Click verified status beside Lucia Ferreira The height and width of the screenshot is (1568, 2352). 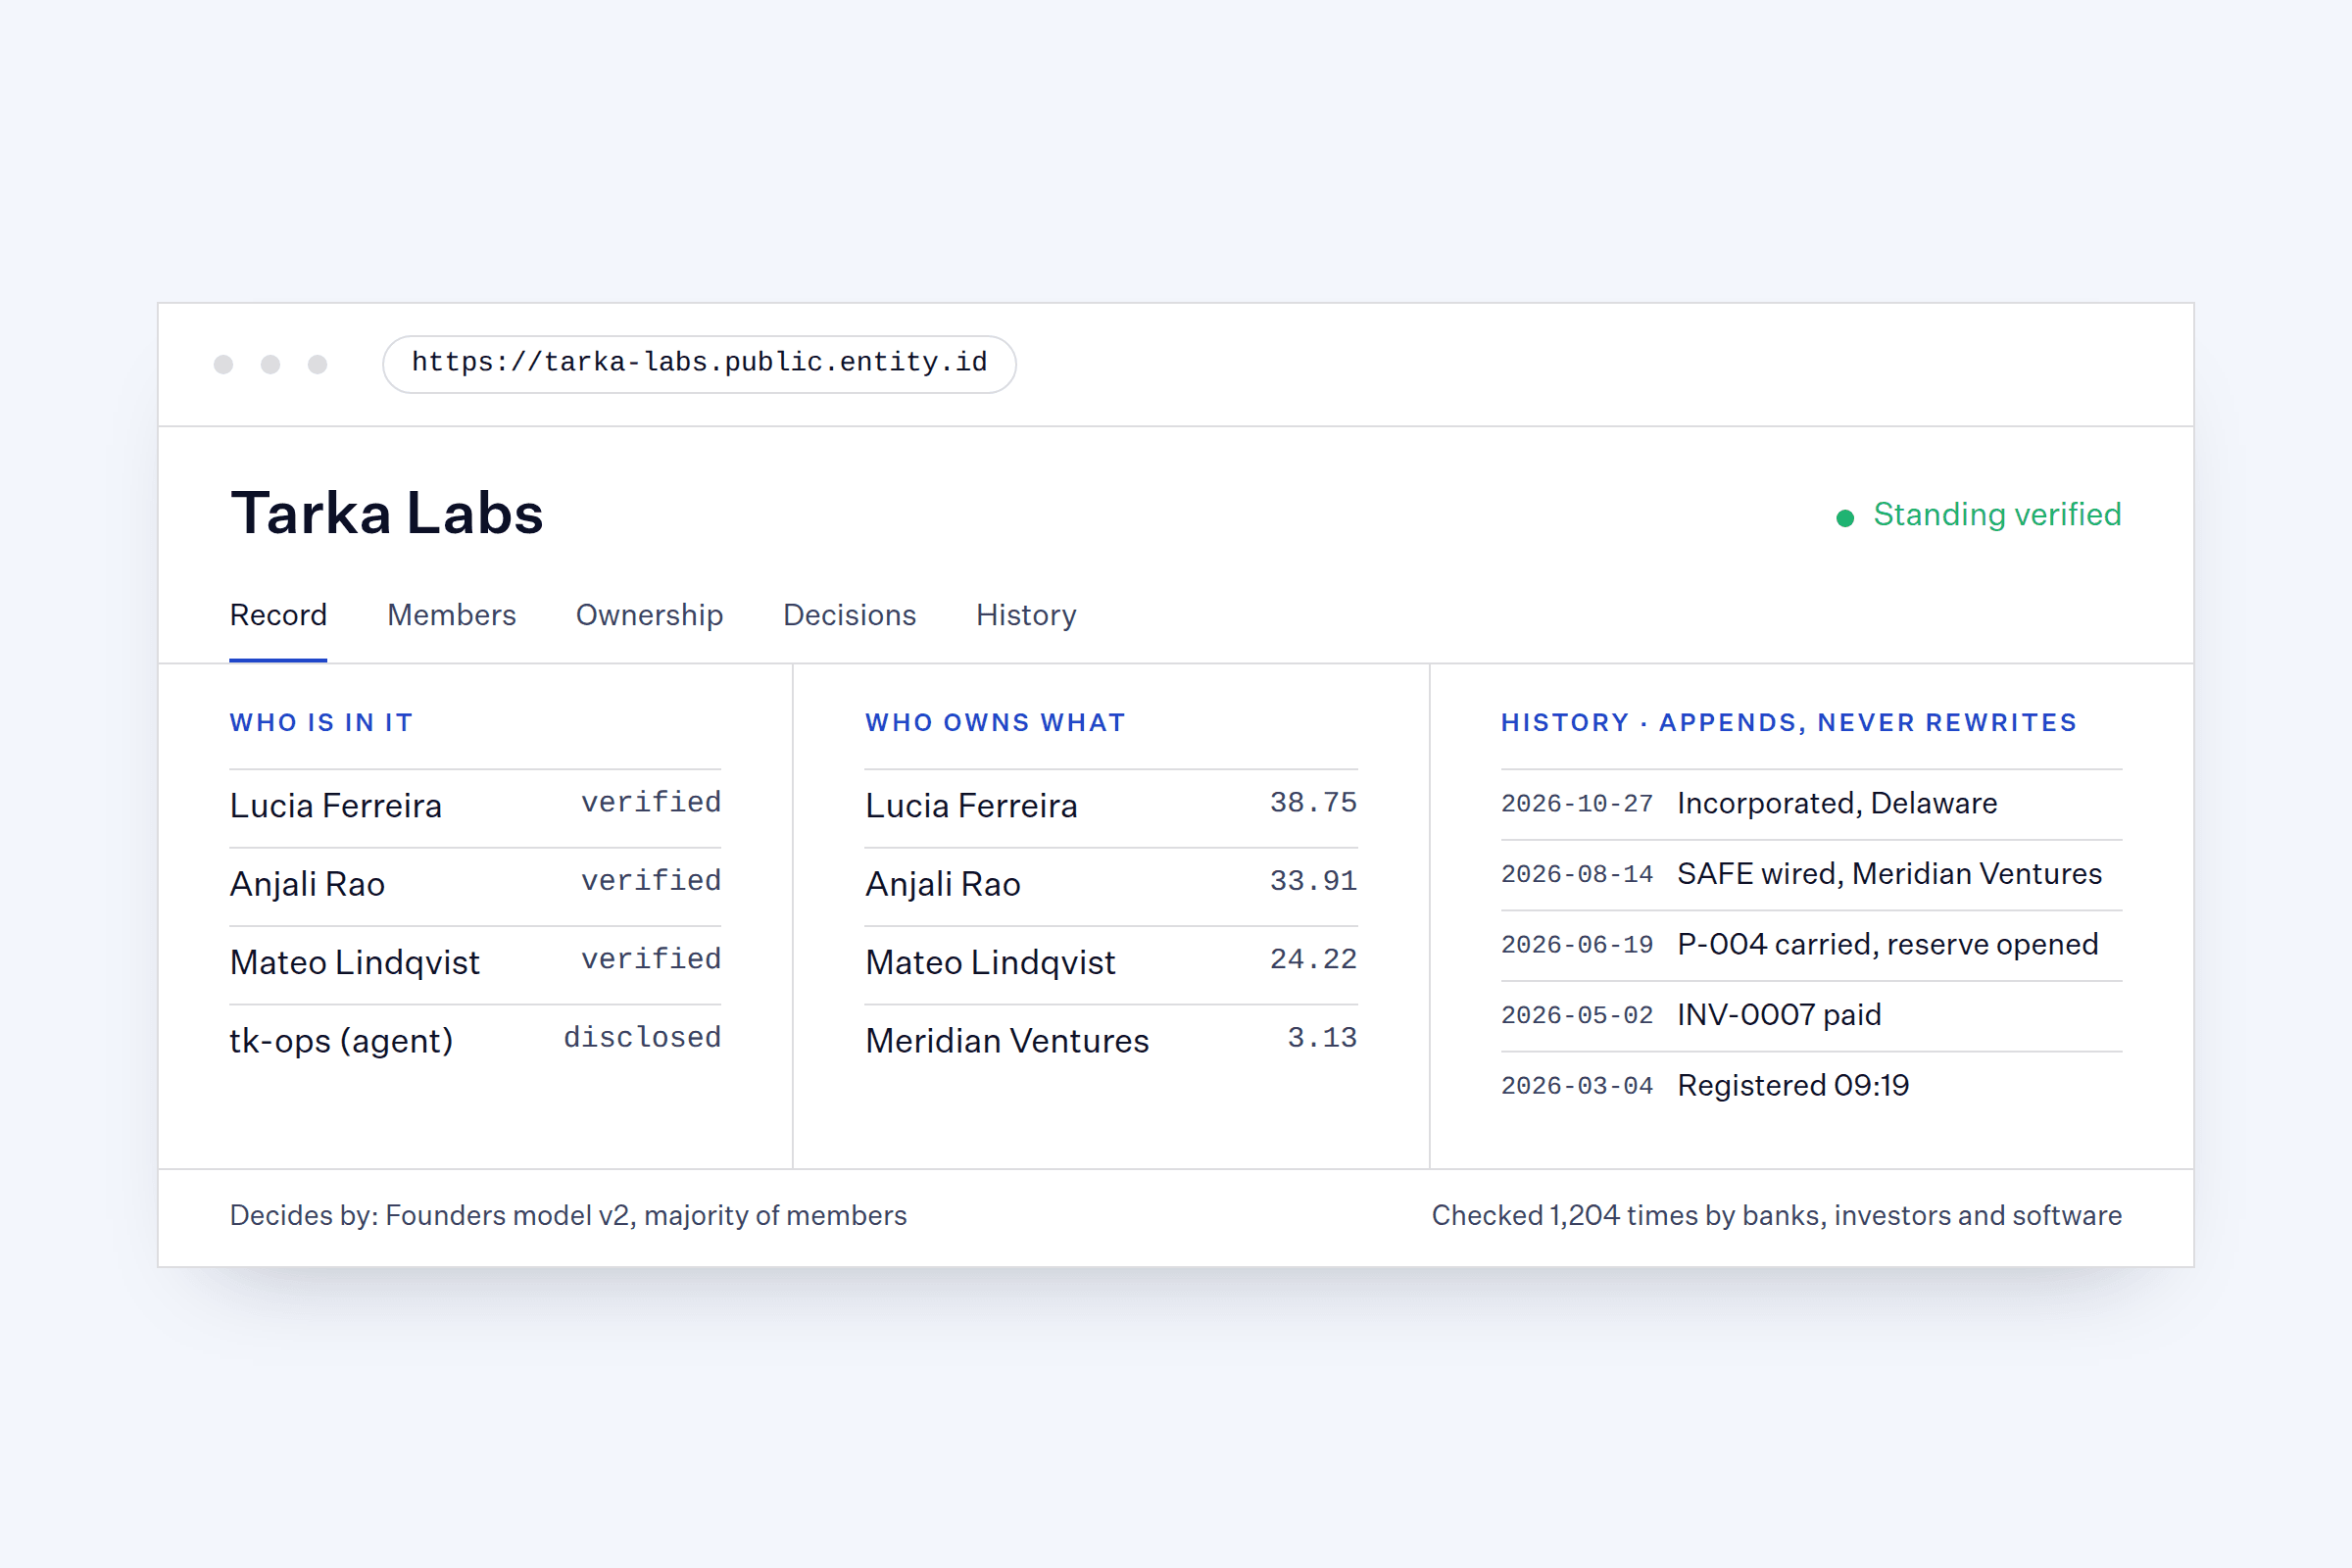click(x=651, y=803)
